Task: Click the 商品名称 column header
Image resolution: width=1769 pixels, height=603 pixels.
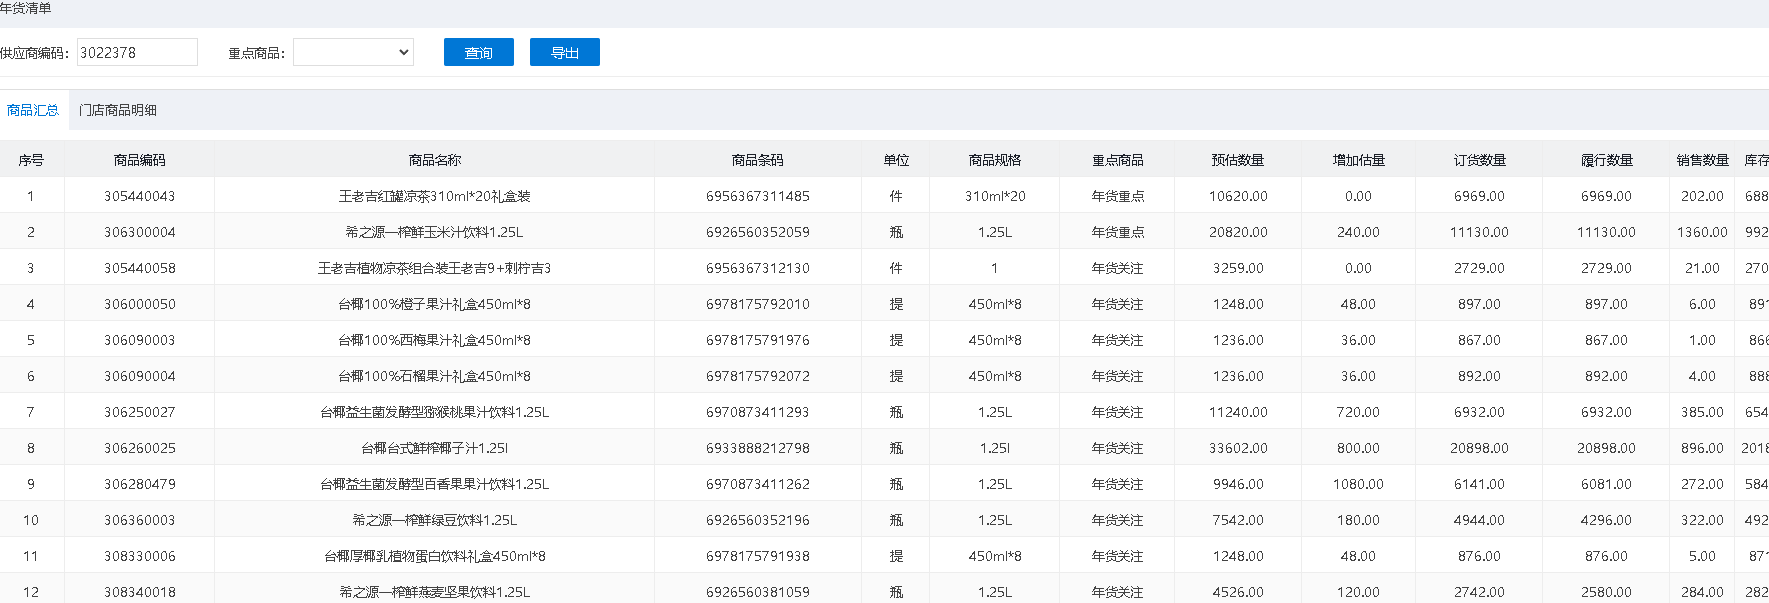Action: tap(434, 160)
